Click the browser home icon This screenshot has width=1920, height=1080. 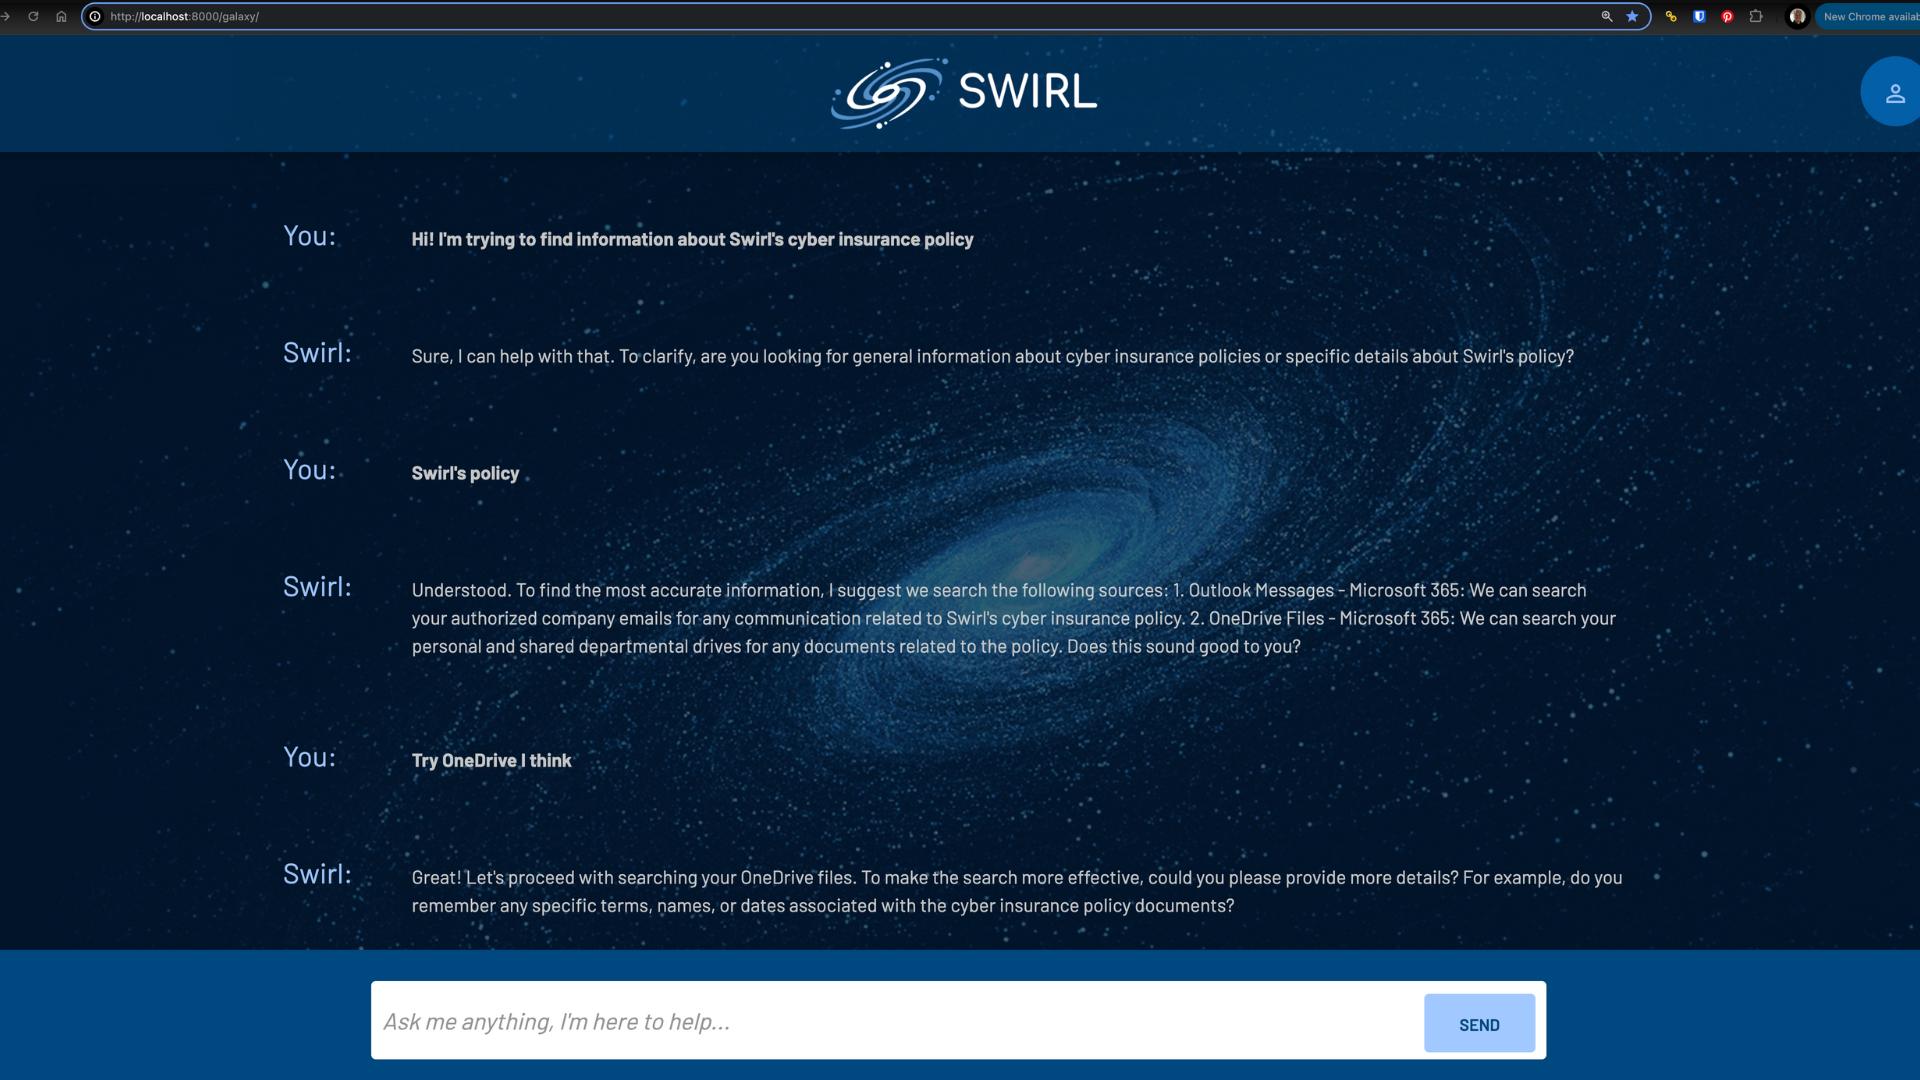[61, 16]
